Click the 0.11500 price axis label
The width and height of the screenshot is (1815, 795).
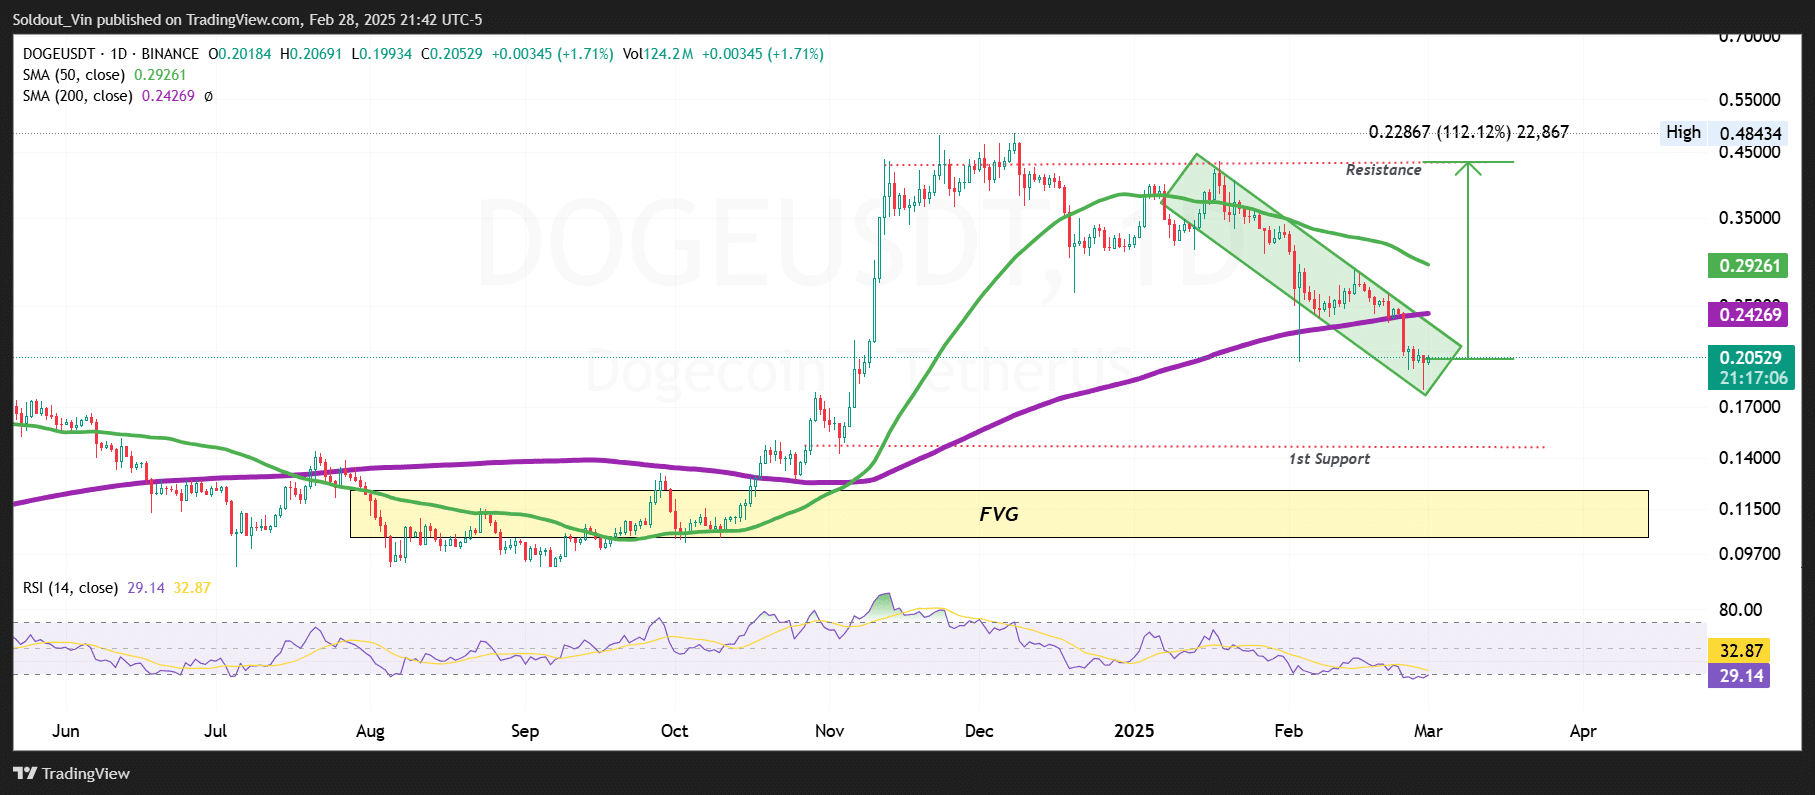pos(1749,509)
